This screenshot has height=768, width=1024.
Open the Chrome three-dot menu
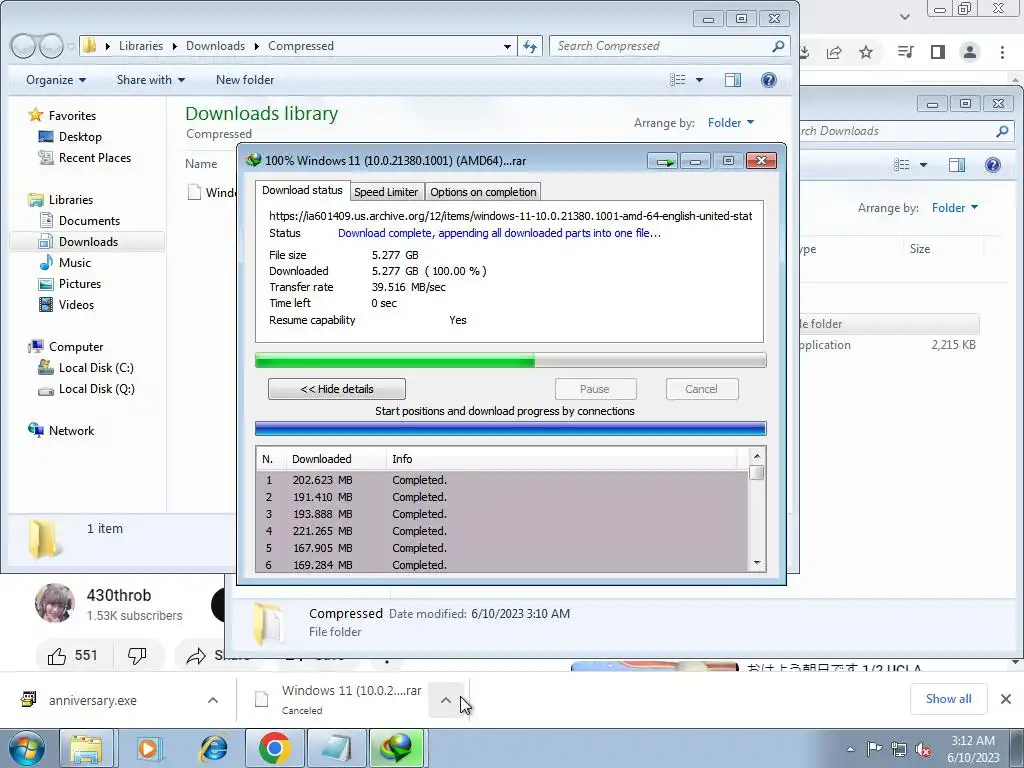[x=1002, y=52]
